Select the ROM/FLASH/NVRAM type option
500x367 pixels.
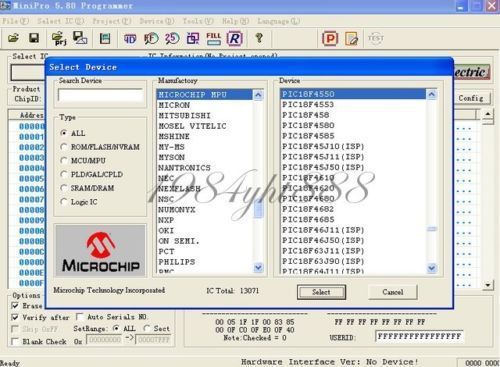[x=64, y=147]
